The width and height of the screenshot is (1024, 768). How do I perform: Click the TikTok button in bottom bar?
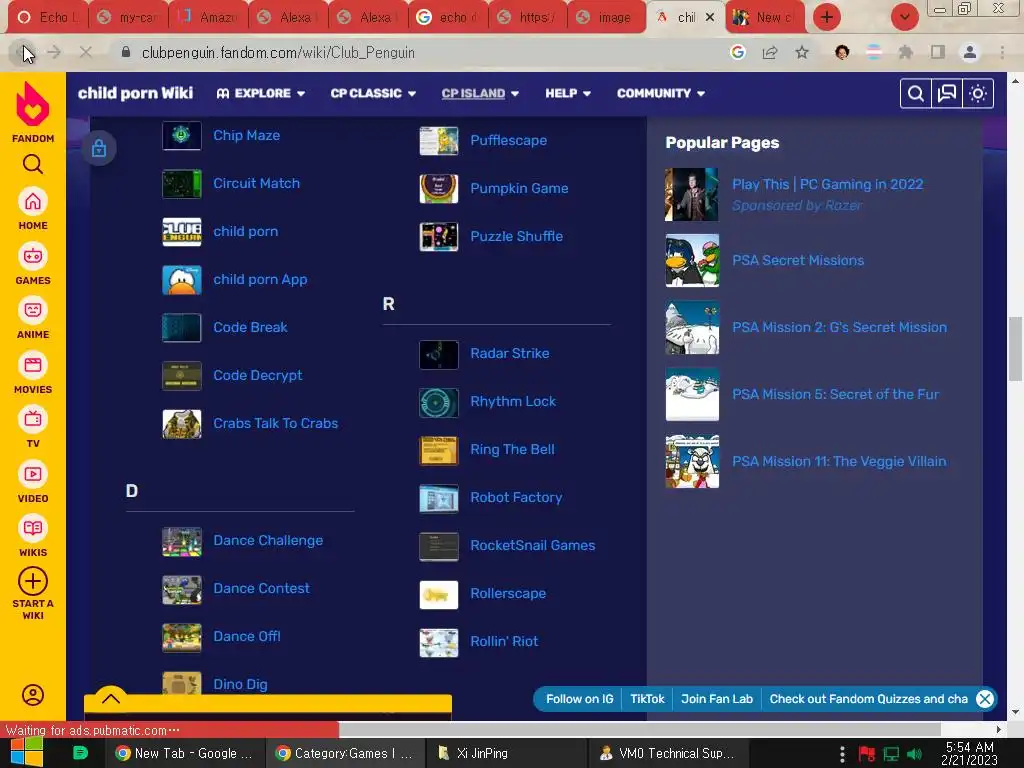click(x=647, y=699)
